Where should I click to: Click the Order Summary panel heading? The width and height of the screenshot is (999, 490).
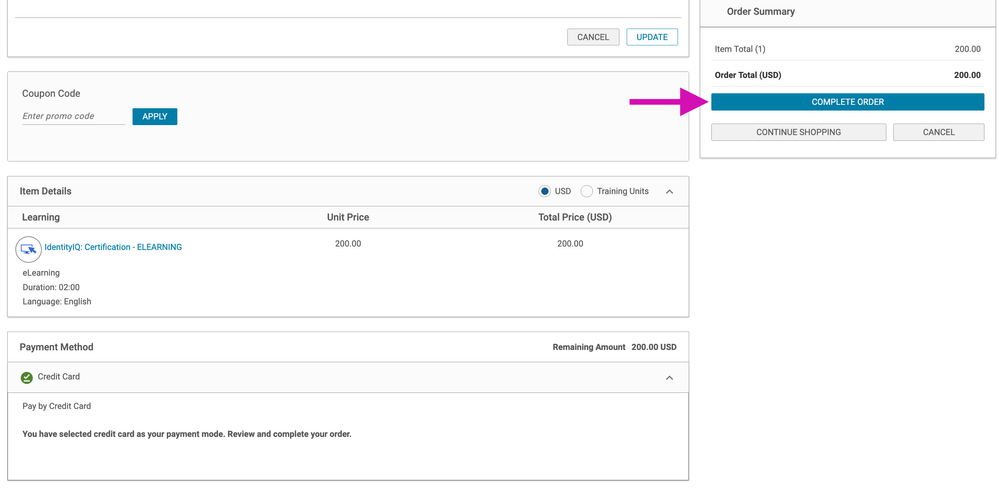click(x=761, y=12)
